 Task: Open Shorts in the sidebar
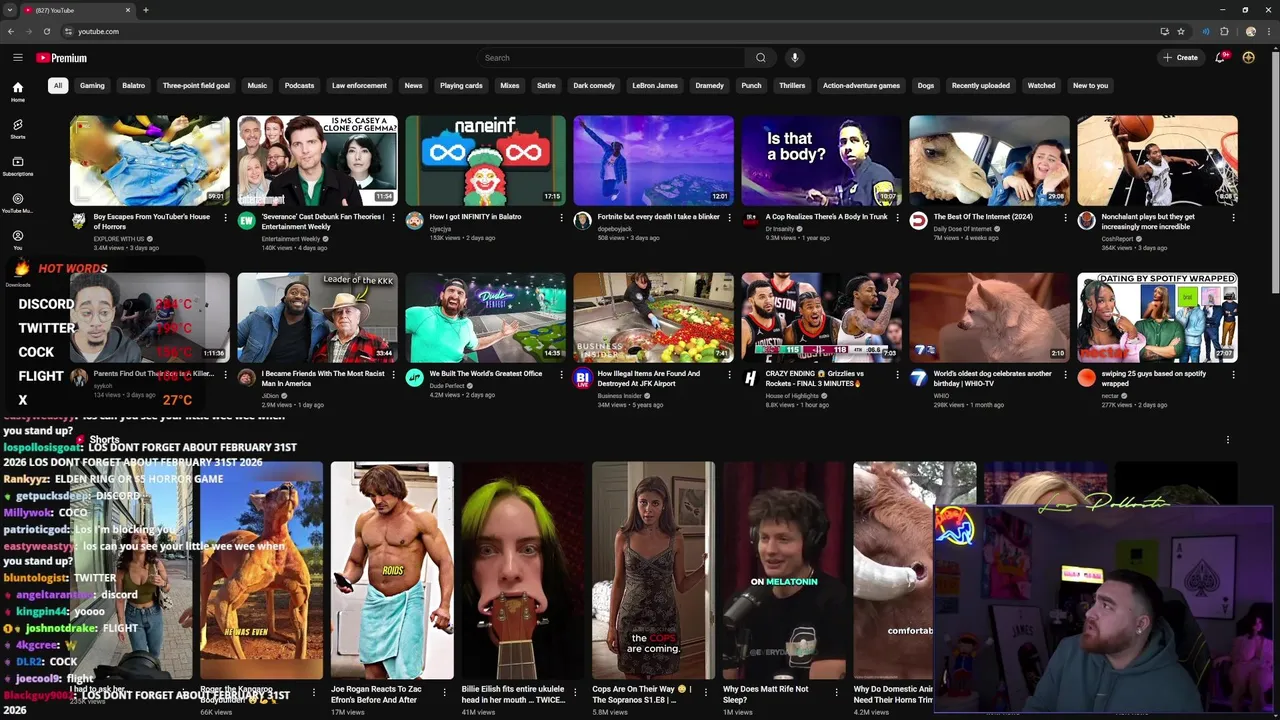18,129
